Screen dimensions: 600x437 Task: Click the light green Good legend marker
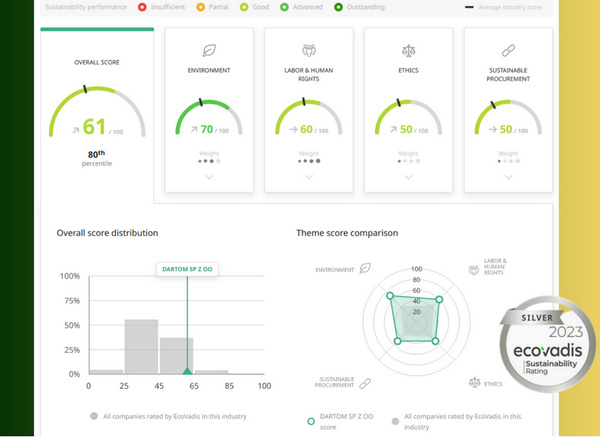tap(244, 7)
